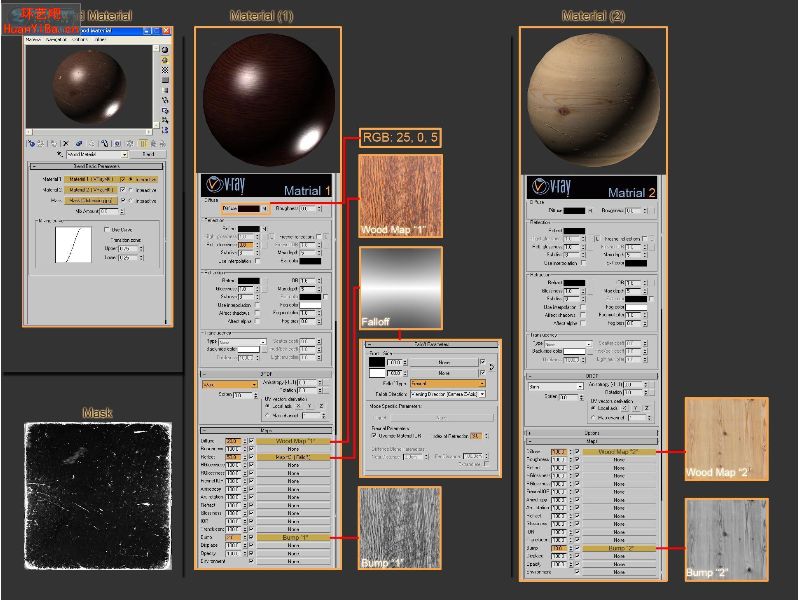Open the Navigation menu
Viewport: 800px width, 600px height.
[x=56, y=39]
